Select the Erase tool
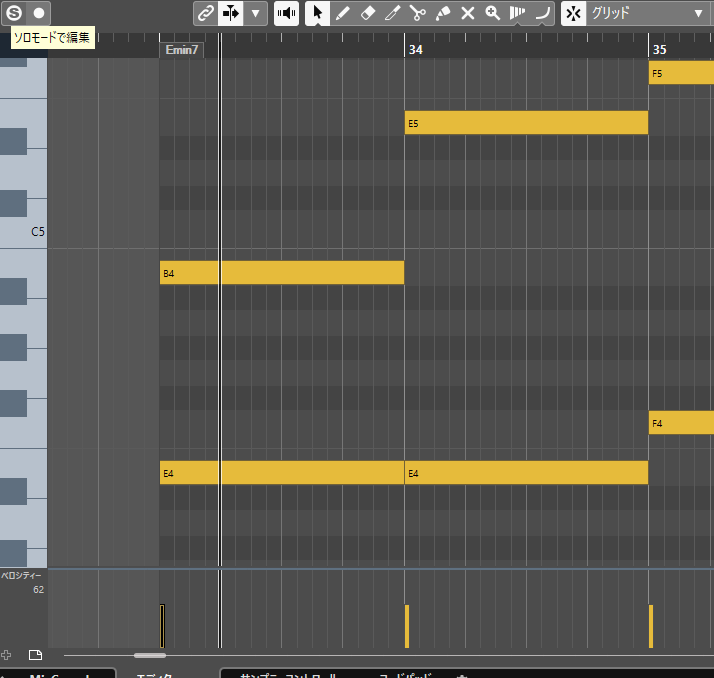The height and width of the screenshot is (678, 714). pos(367,13)
